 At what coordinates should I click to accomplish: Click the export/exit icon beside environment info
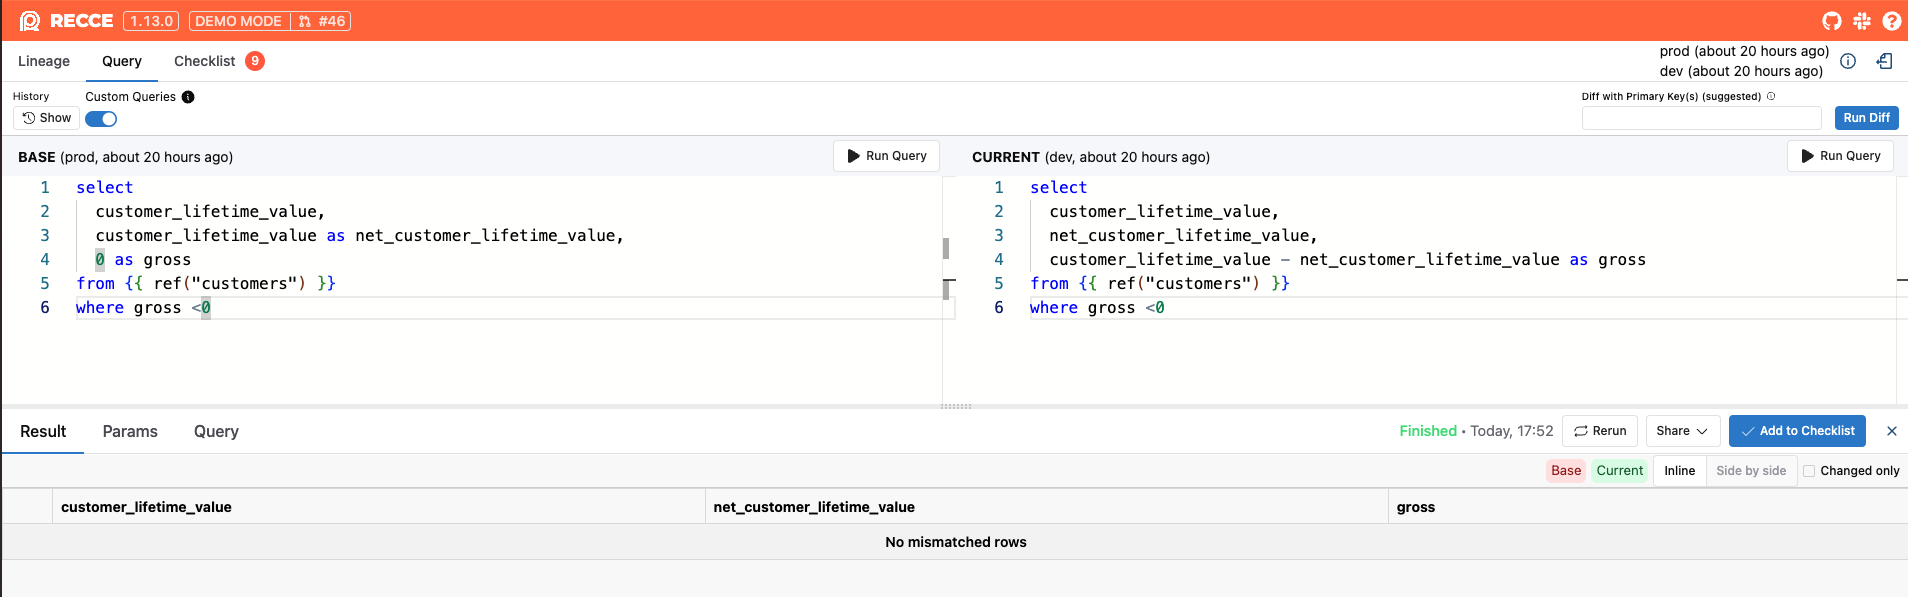click(1884, 61)
